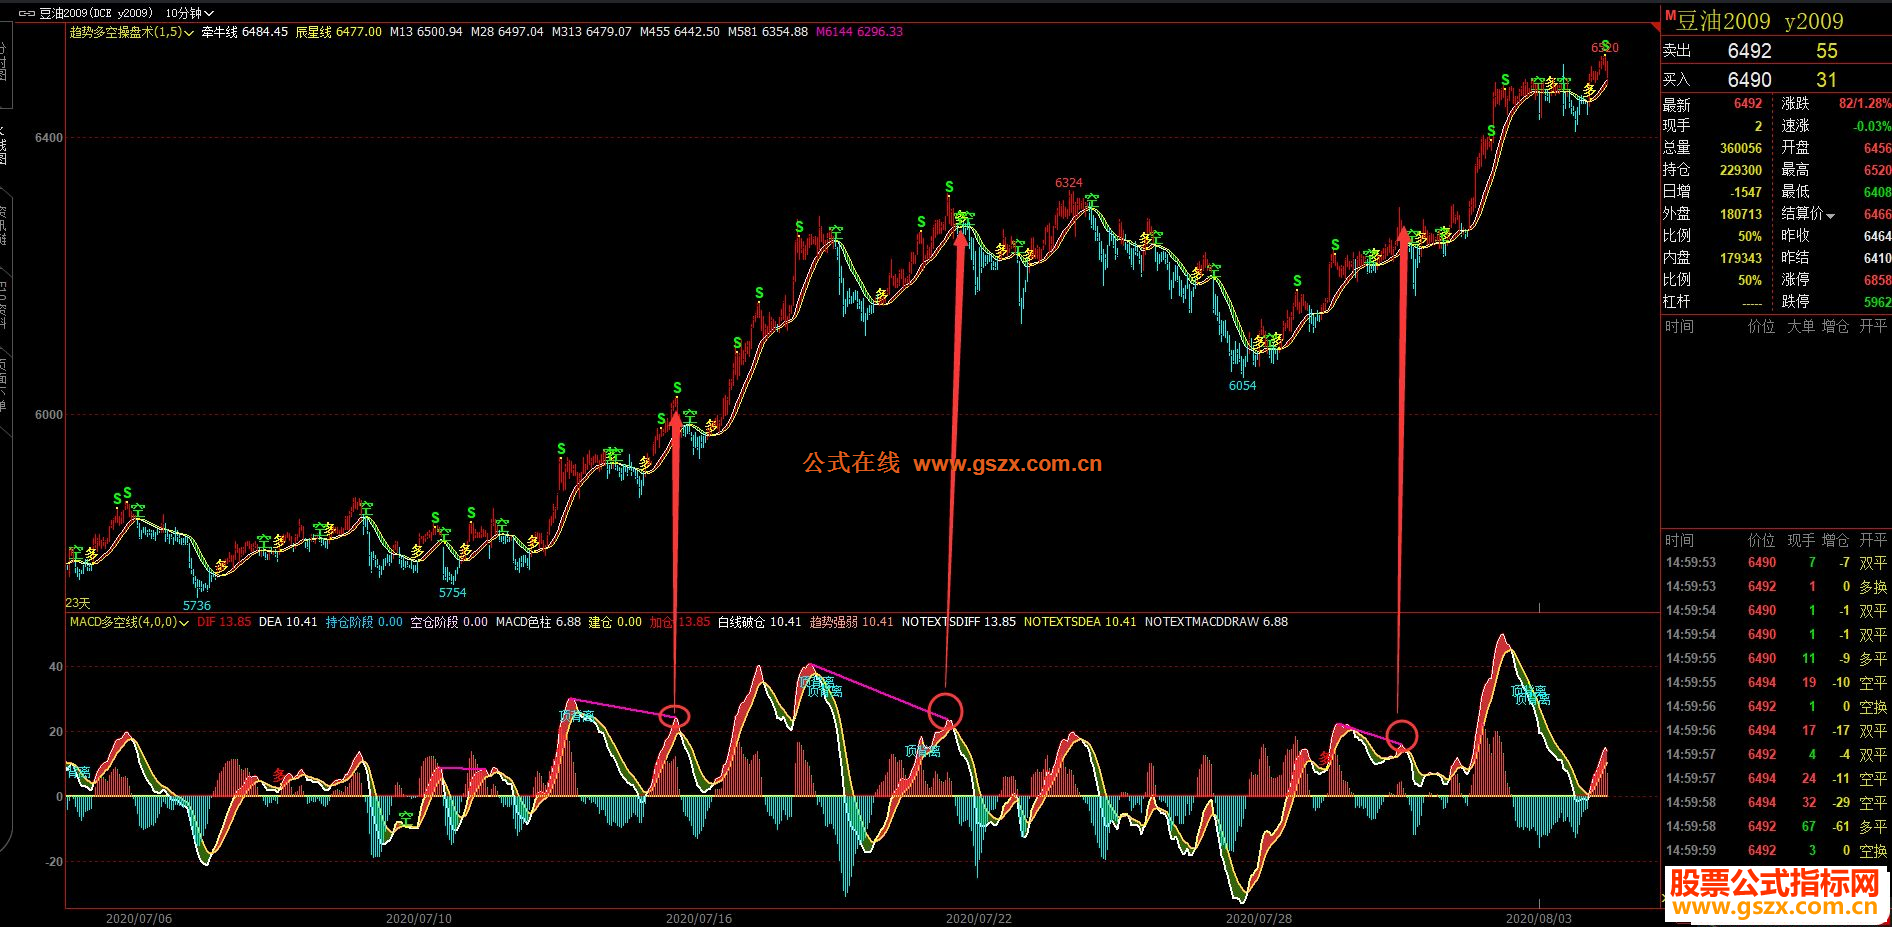Click the M581 6354.88 legend value
This screenshot has width=1892, height=927.
point(768,32)
